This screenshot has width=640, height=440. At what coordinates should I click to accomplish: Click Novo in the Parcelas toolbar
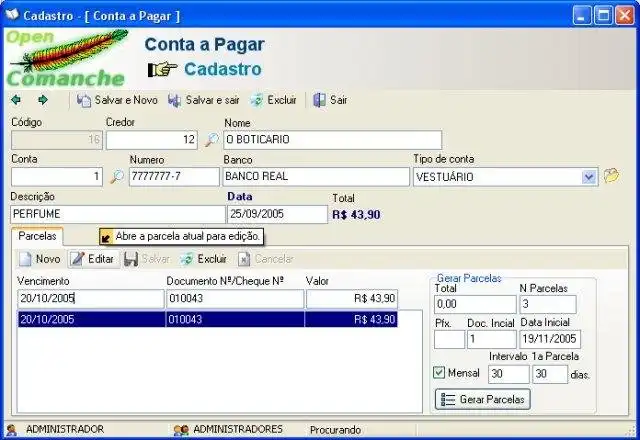(40, 259)
